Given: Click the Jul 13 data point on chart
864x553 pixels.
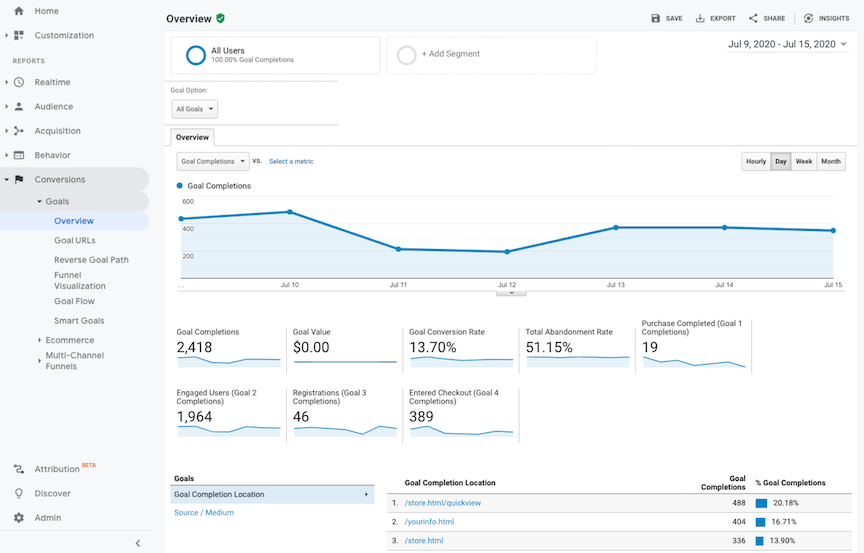Looking at the screenshot, I should point(615,227).
